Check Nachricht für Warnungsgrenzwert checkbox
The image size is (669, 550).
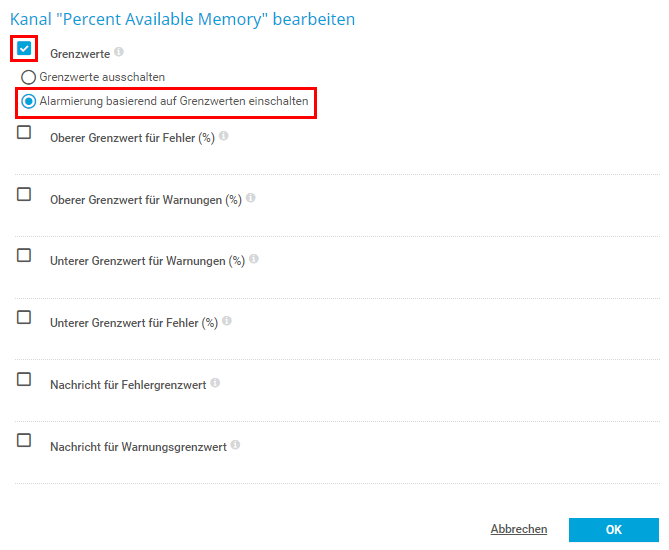24,440
